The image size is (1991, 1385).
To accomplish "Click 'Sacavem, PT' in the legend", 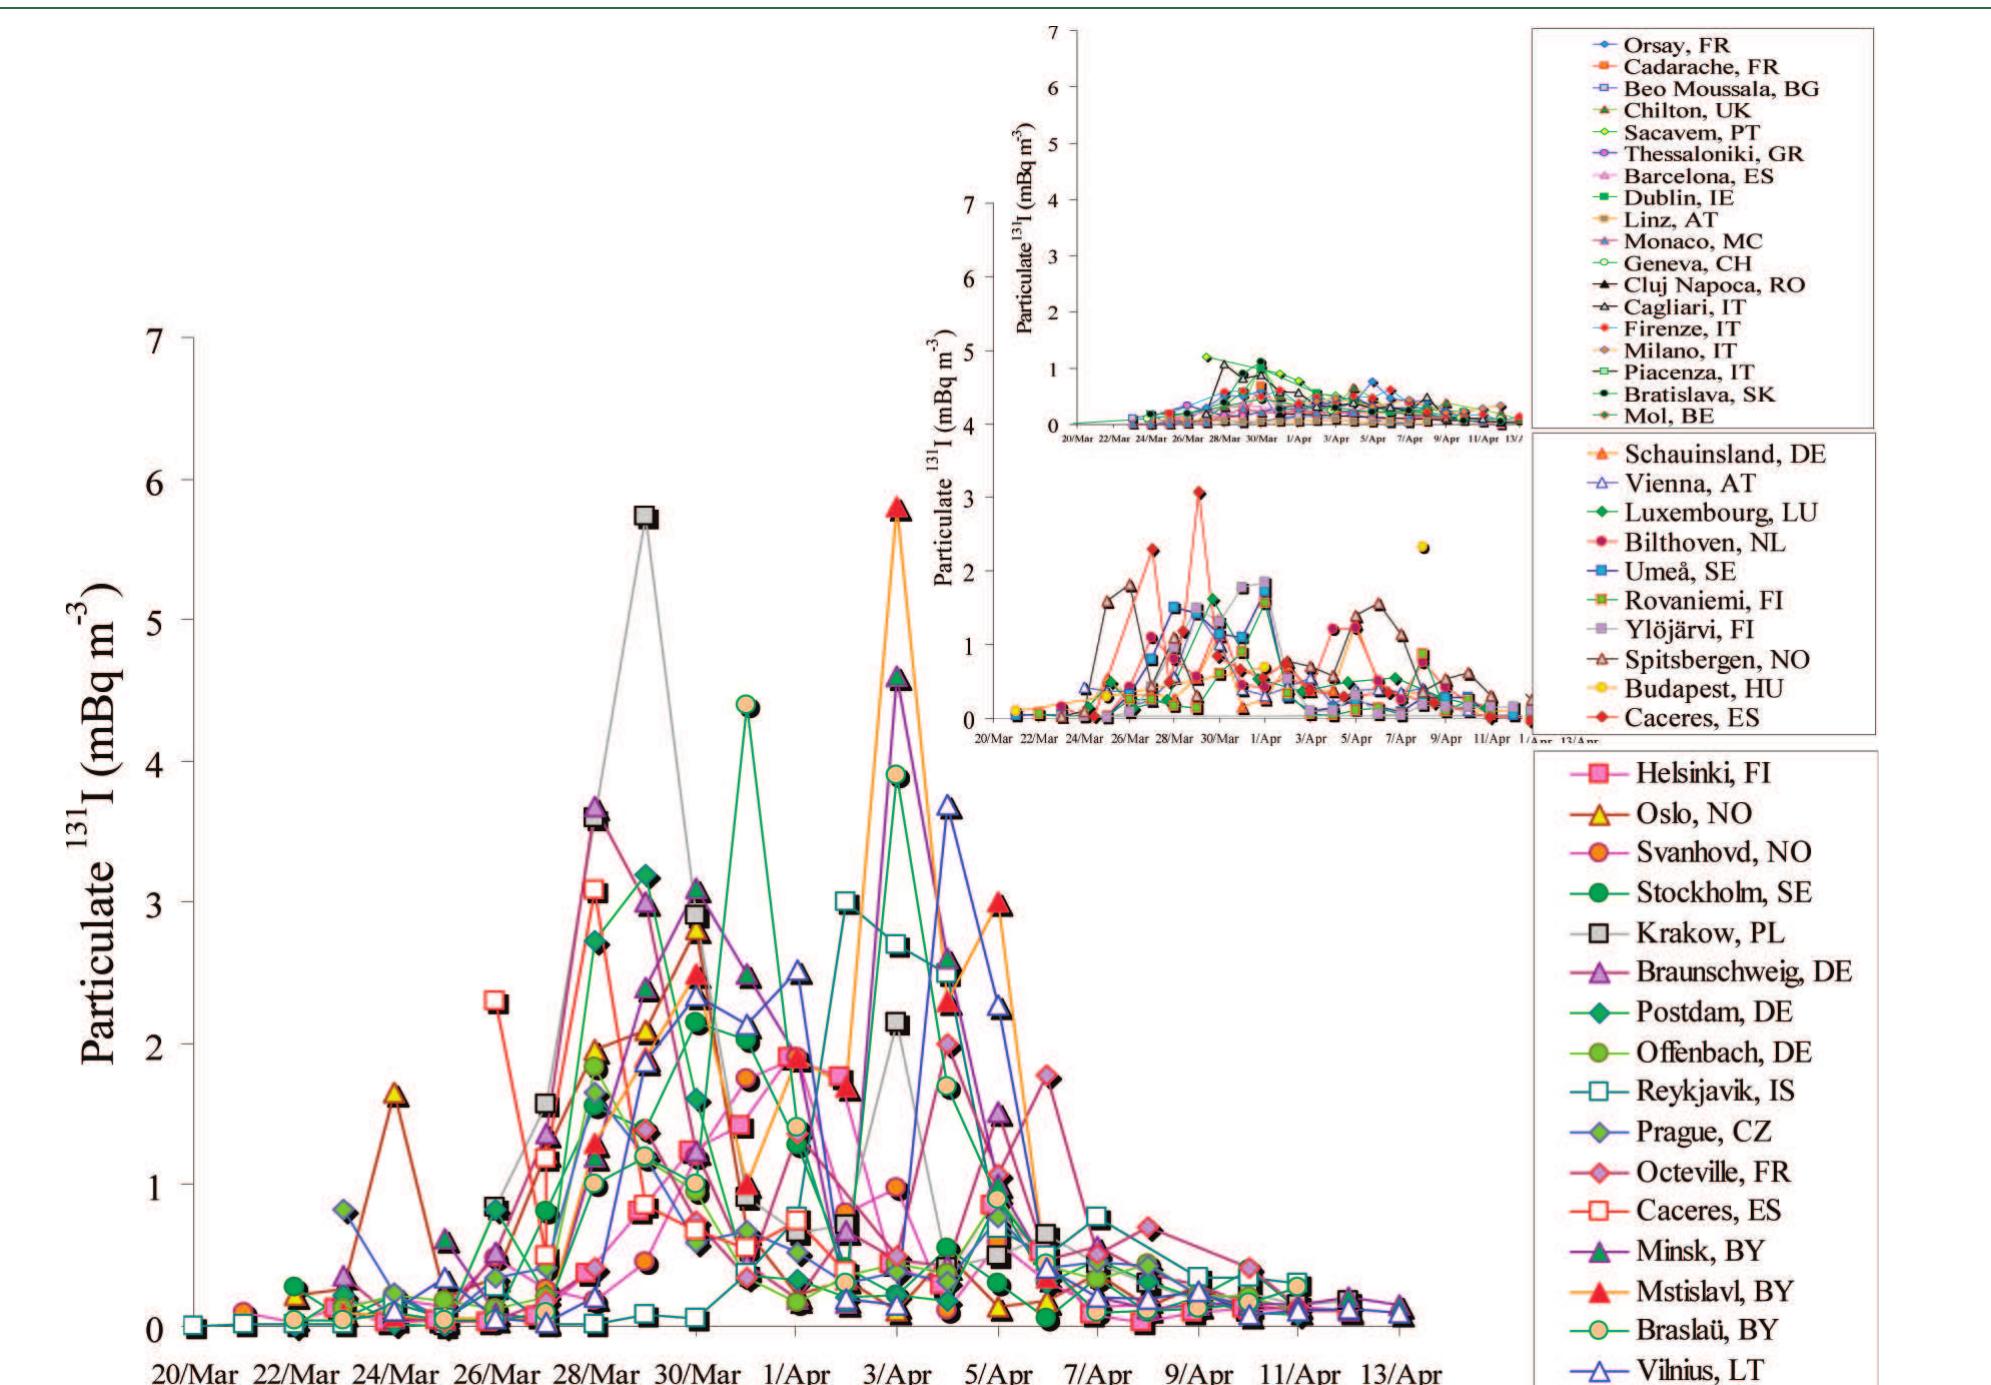I will tap(1675, 132).
